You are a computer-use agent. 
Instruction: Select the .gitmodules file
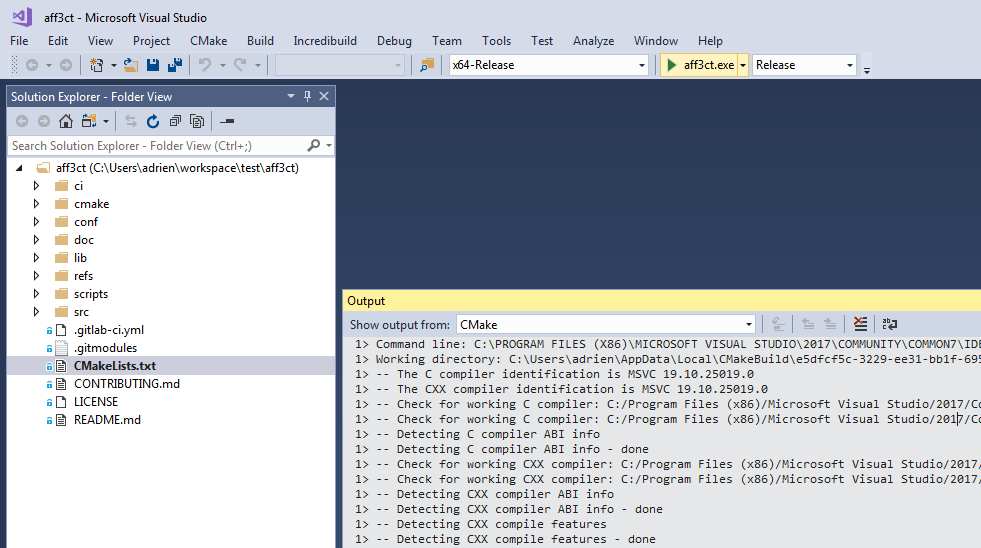tap(105, 348)
